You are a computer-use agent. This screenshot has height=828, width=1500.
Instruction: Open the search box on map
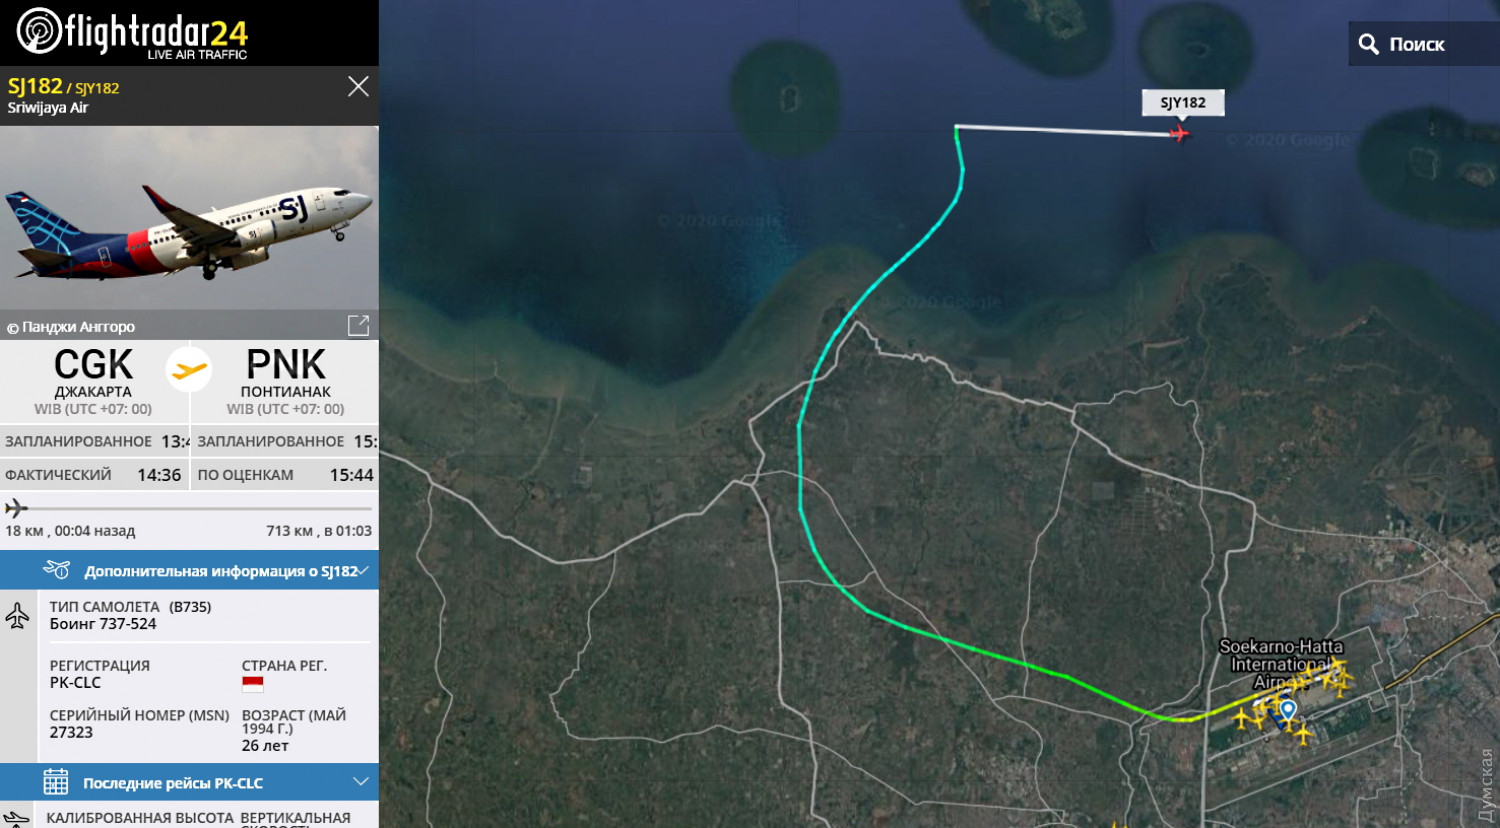1424,44
